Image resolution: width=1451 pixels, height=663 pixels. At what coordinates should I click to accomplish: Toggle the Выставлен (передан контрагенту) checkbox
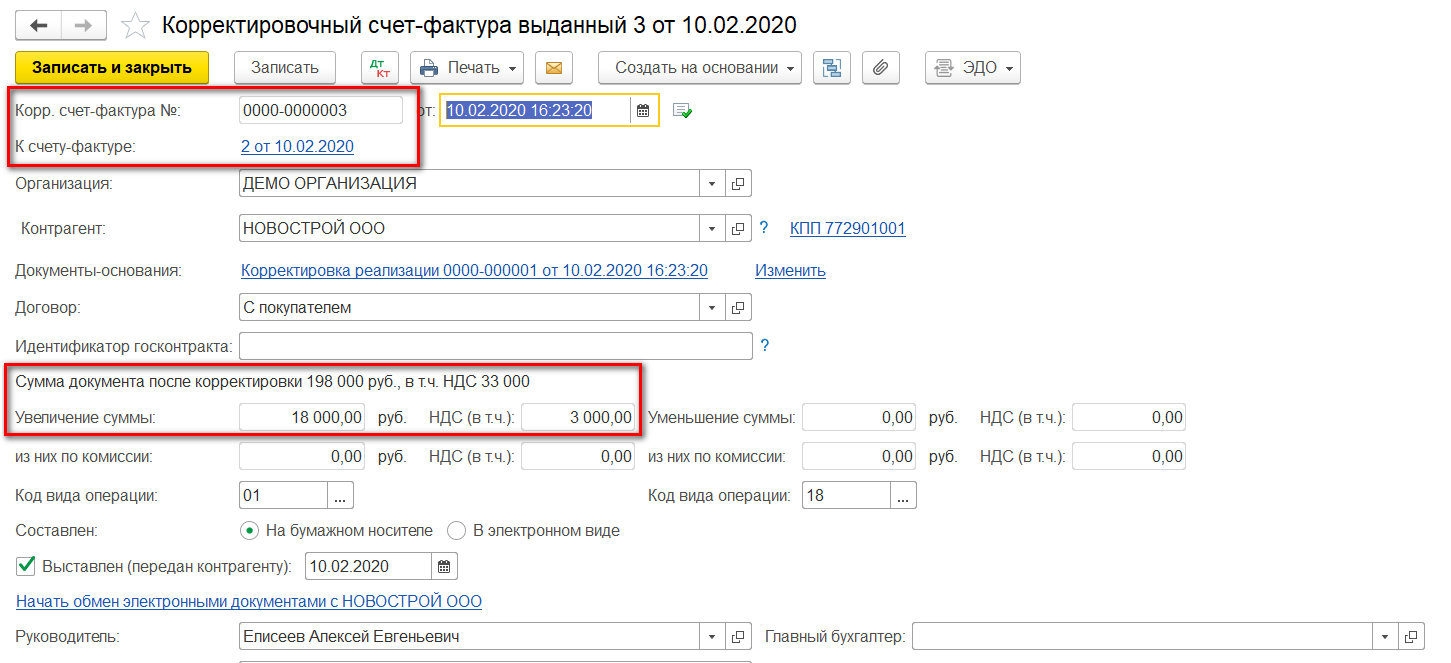pos(27,566)
